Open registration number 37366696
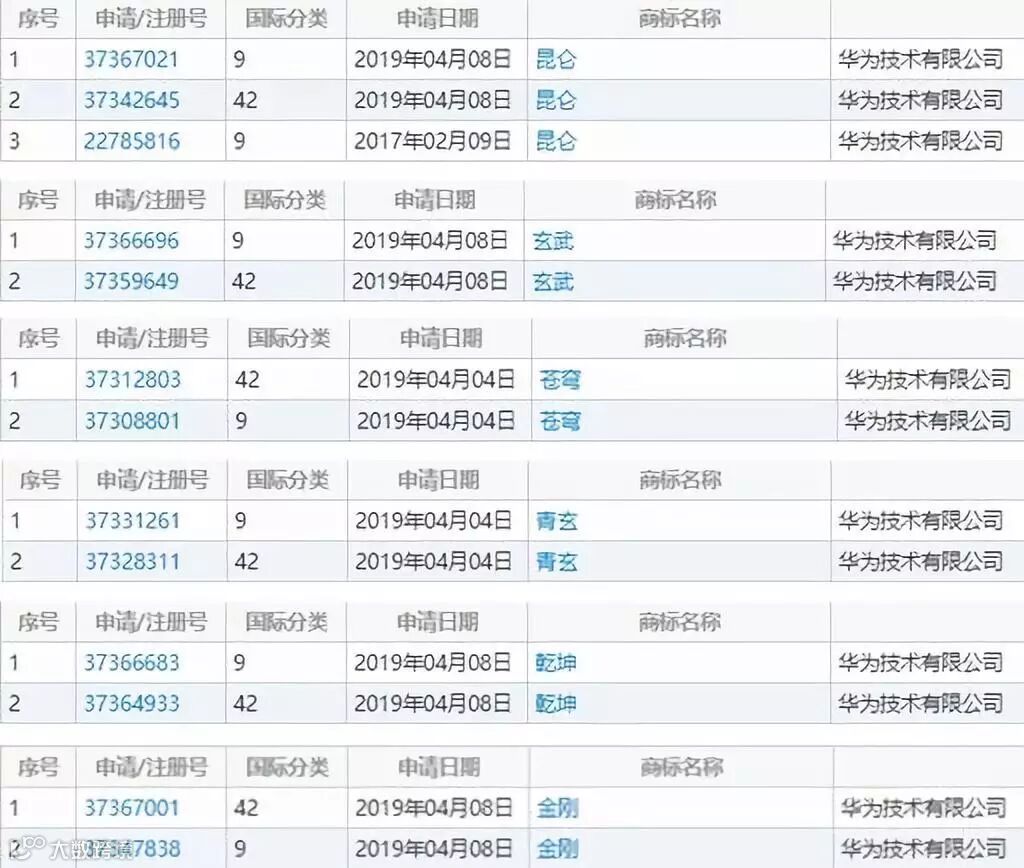Image resolution: width=1024 pixels, height=868 pixels. pyautogui.click(x=131, y=240)
